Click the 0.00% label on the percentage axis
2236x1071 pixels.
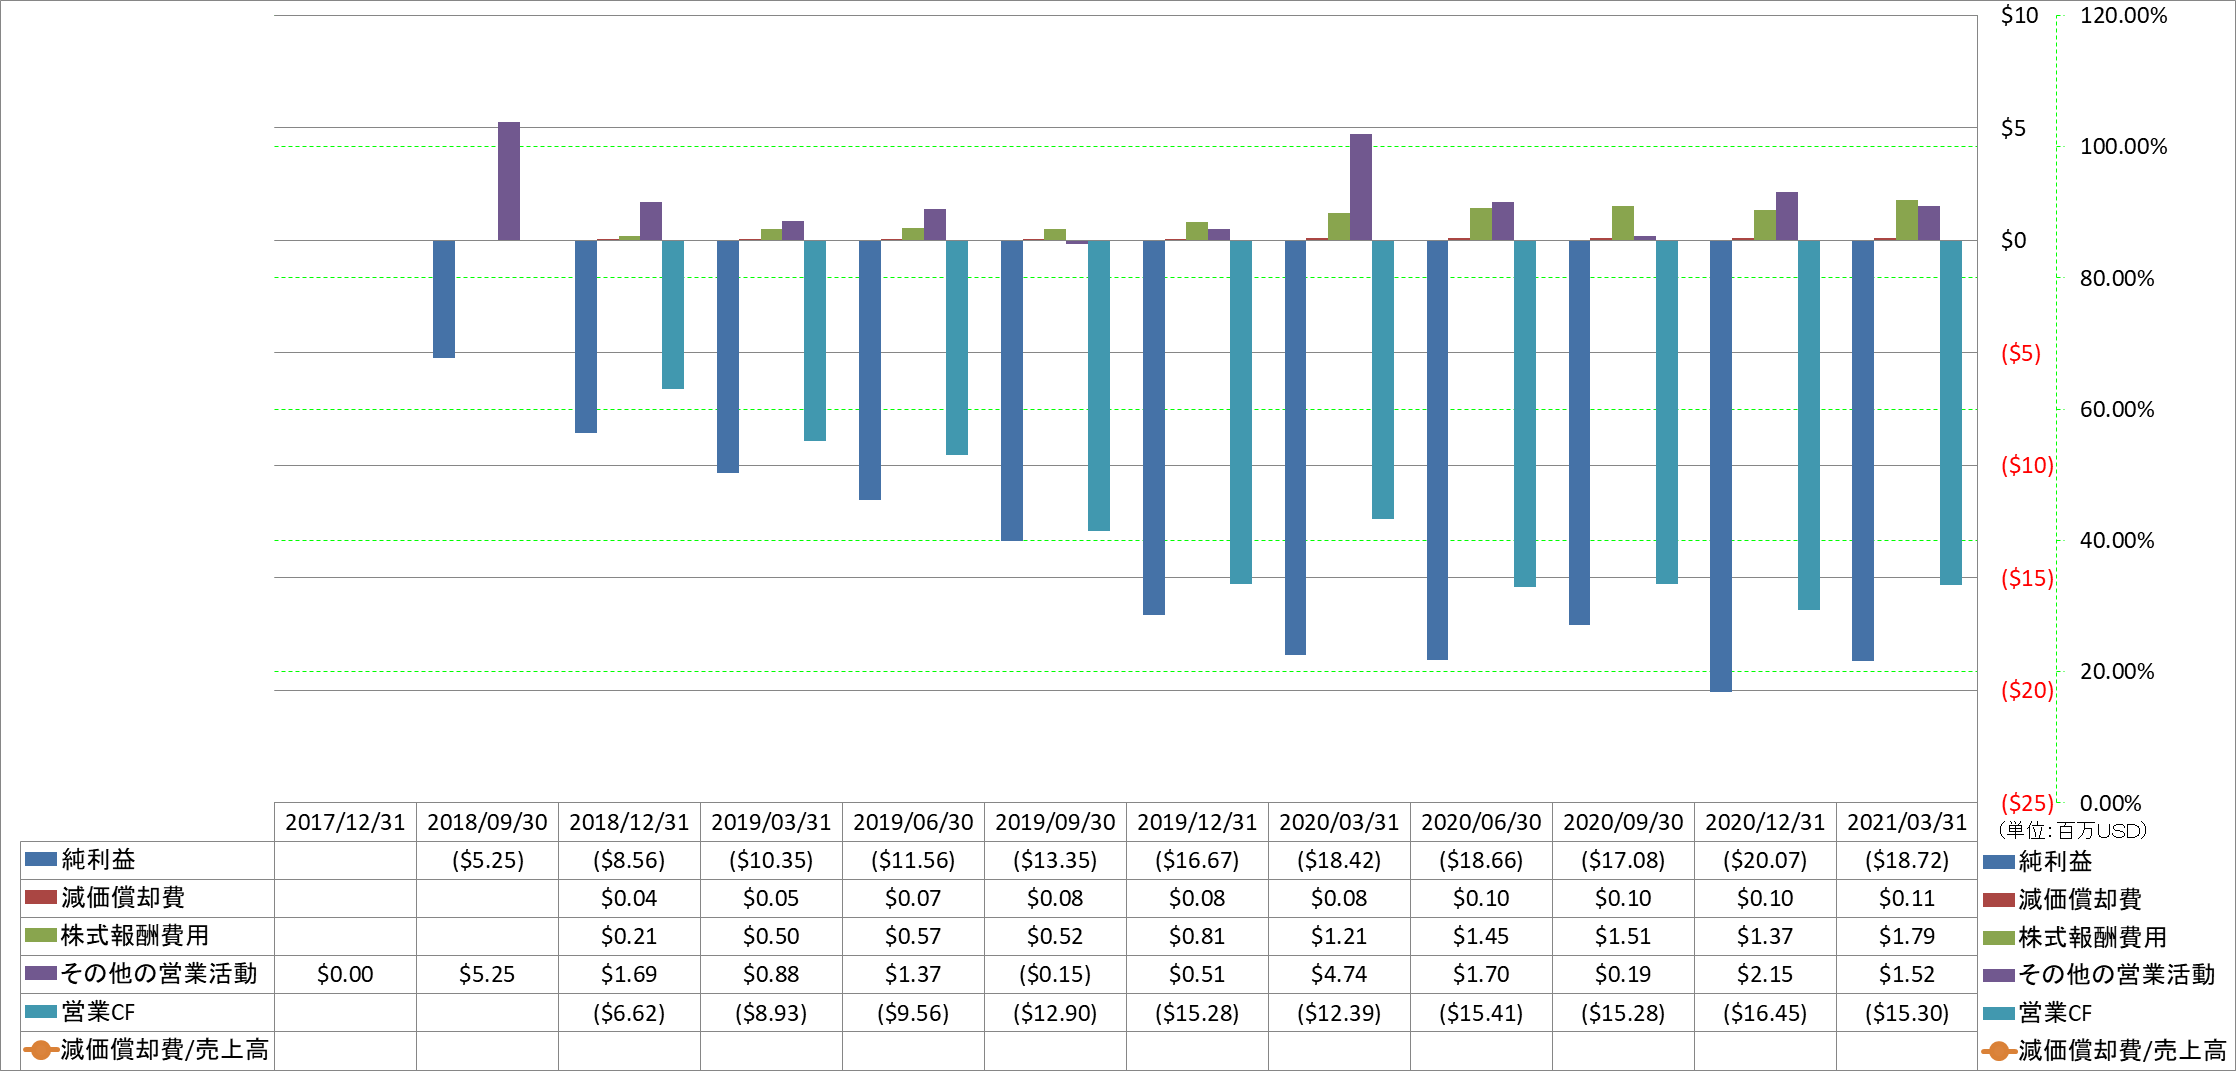pos(2110,803)
